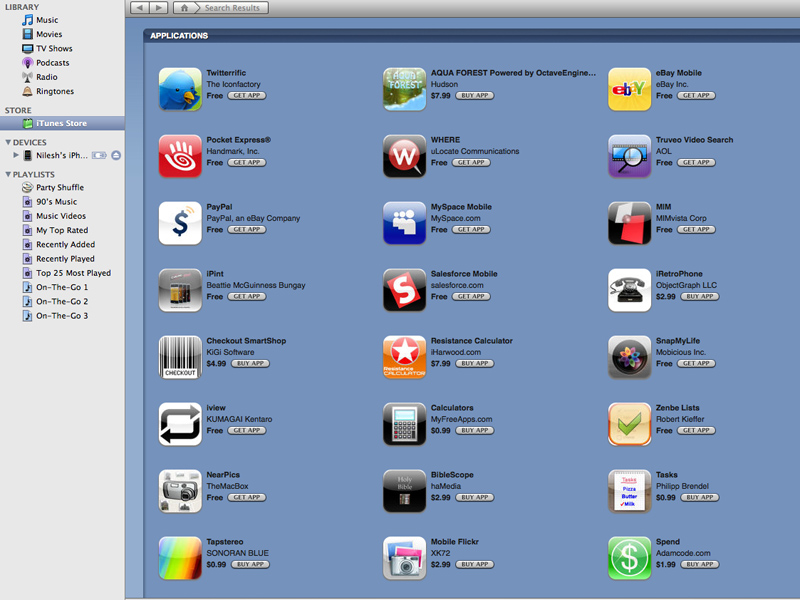Open the Truveo Video Search icon

pyautogui.click(x=630, y=156)
